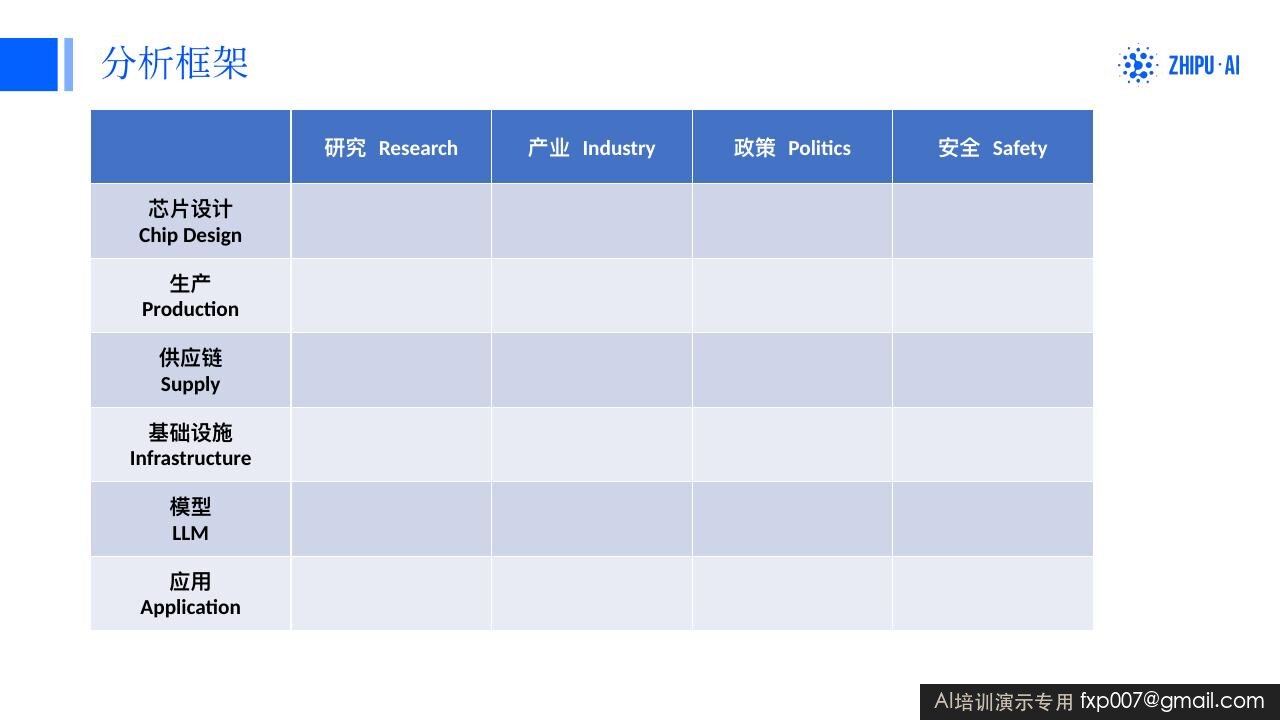Screen dimensions: 1280x720
Task: Click the 政策 Politics column header
Action: [x=792, y=147]
